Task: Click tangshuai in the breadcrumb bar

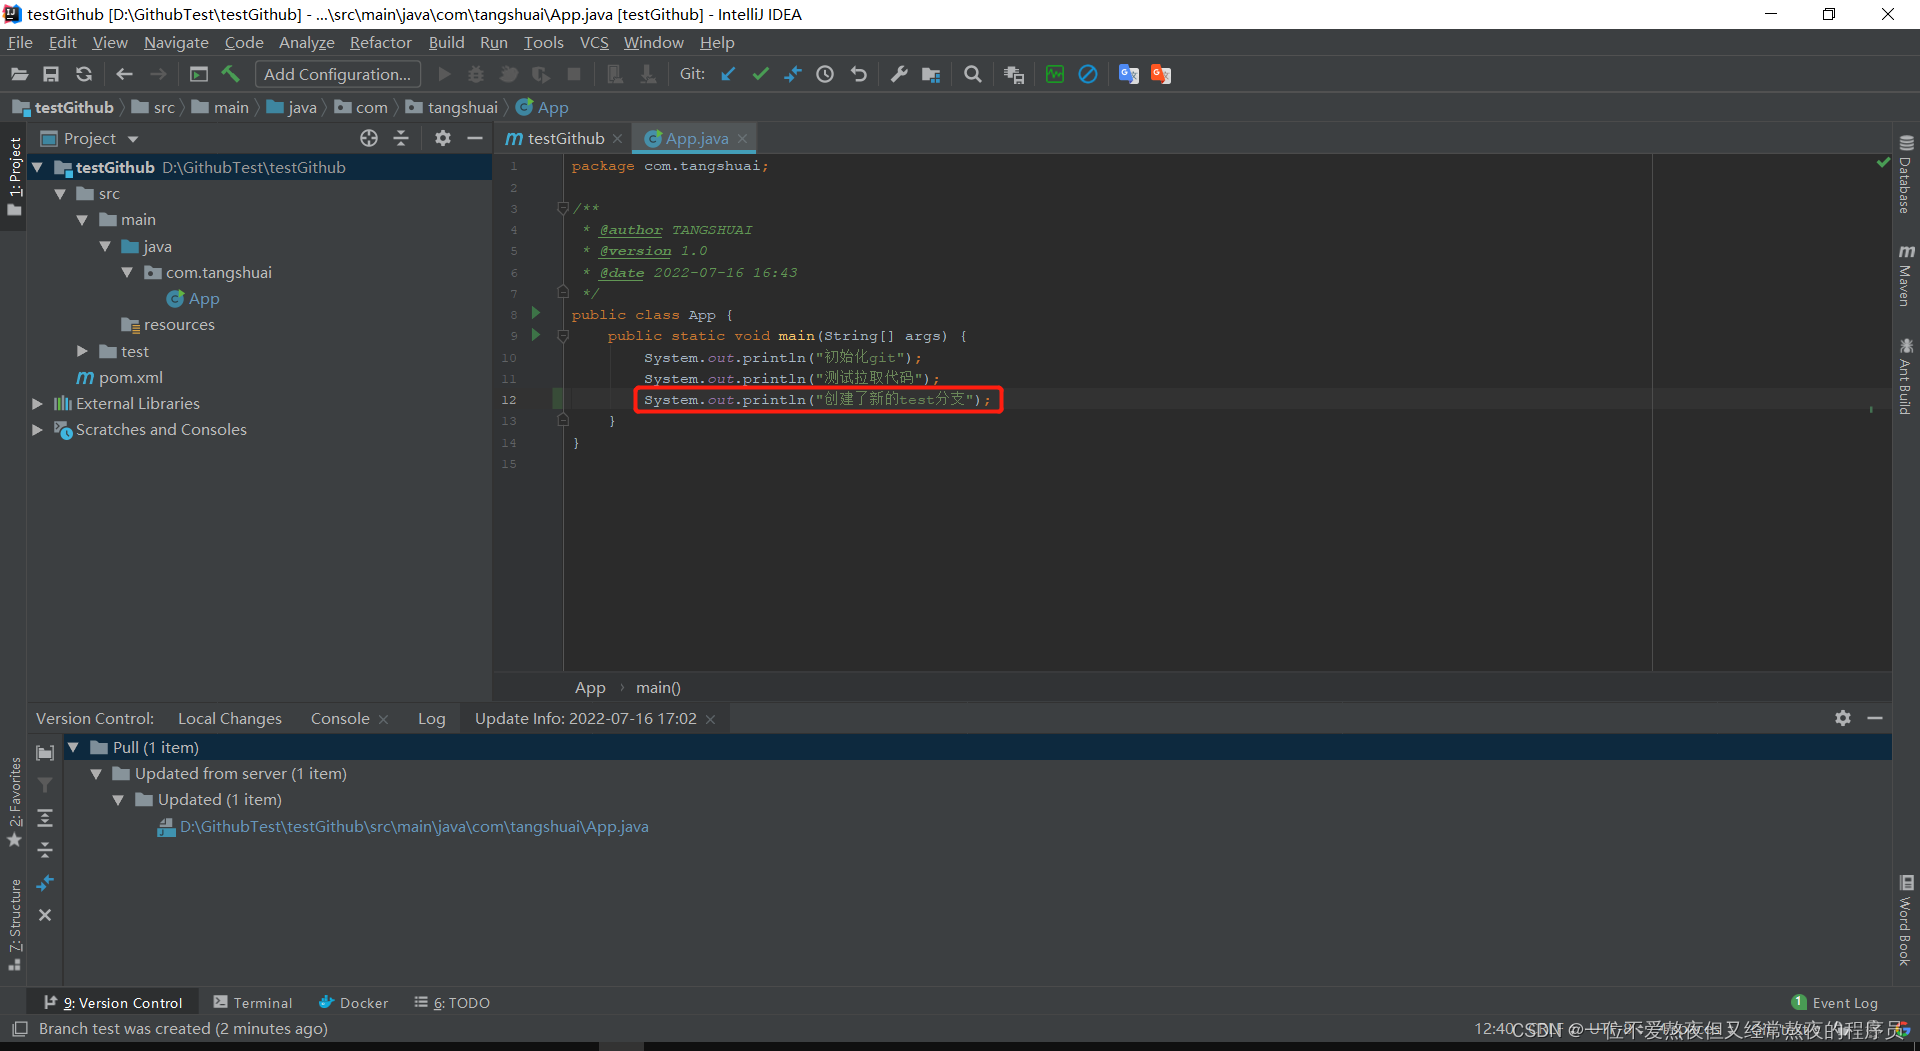Action: click(462, 107)
